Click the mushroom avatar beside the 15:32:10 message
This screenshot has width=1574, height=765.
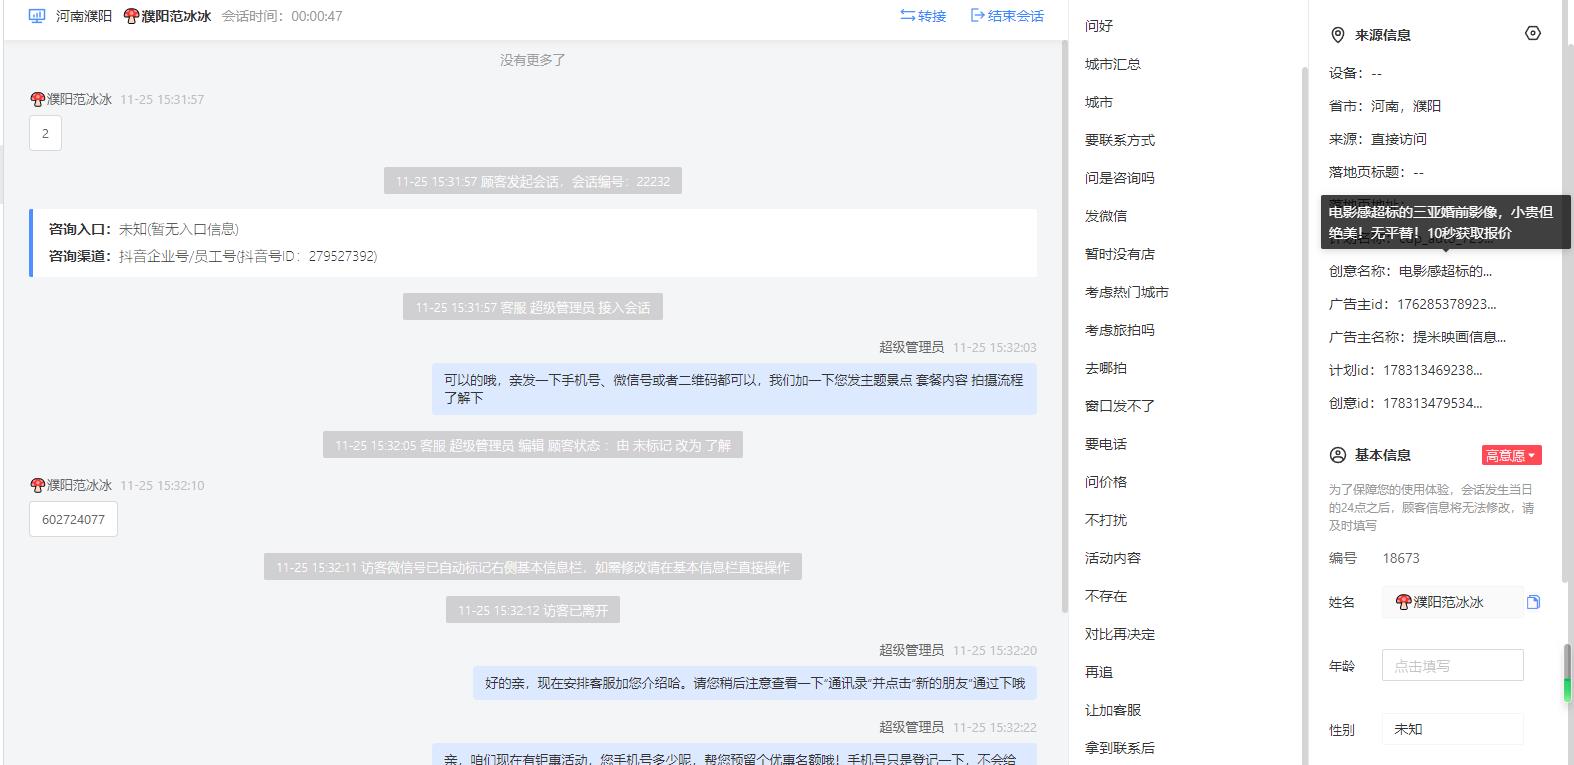pos(38,485)
